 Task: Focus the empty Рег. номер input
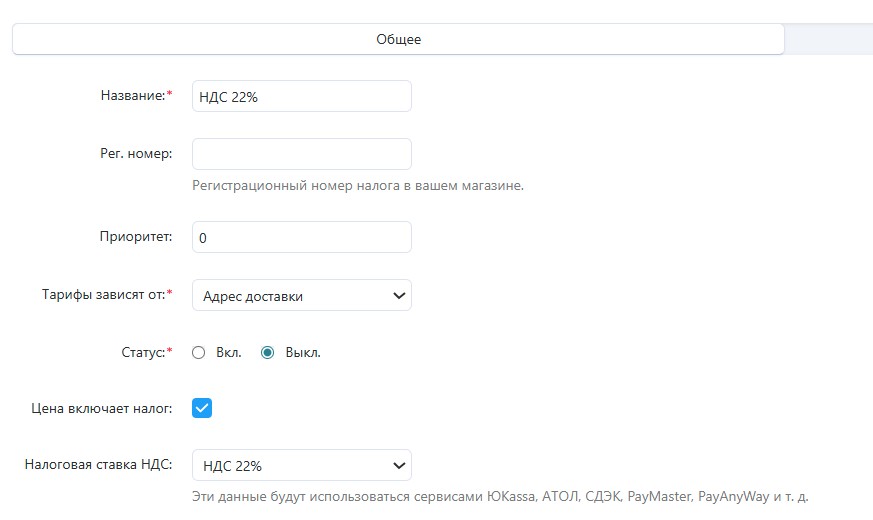(301, 154)
